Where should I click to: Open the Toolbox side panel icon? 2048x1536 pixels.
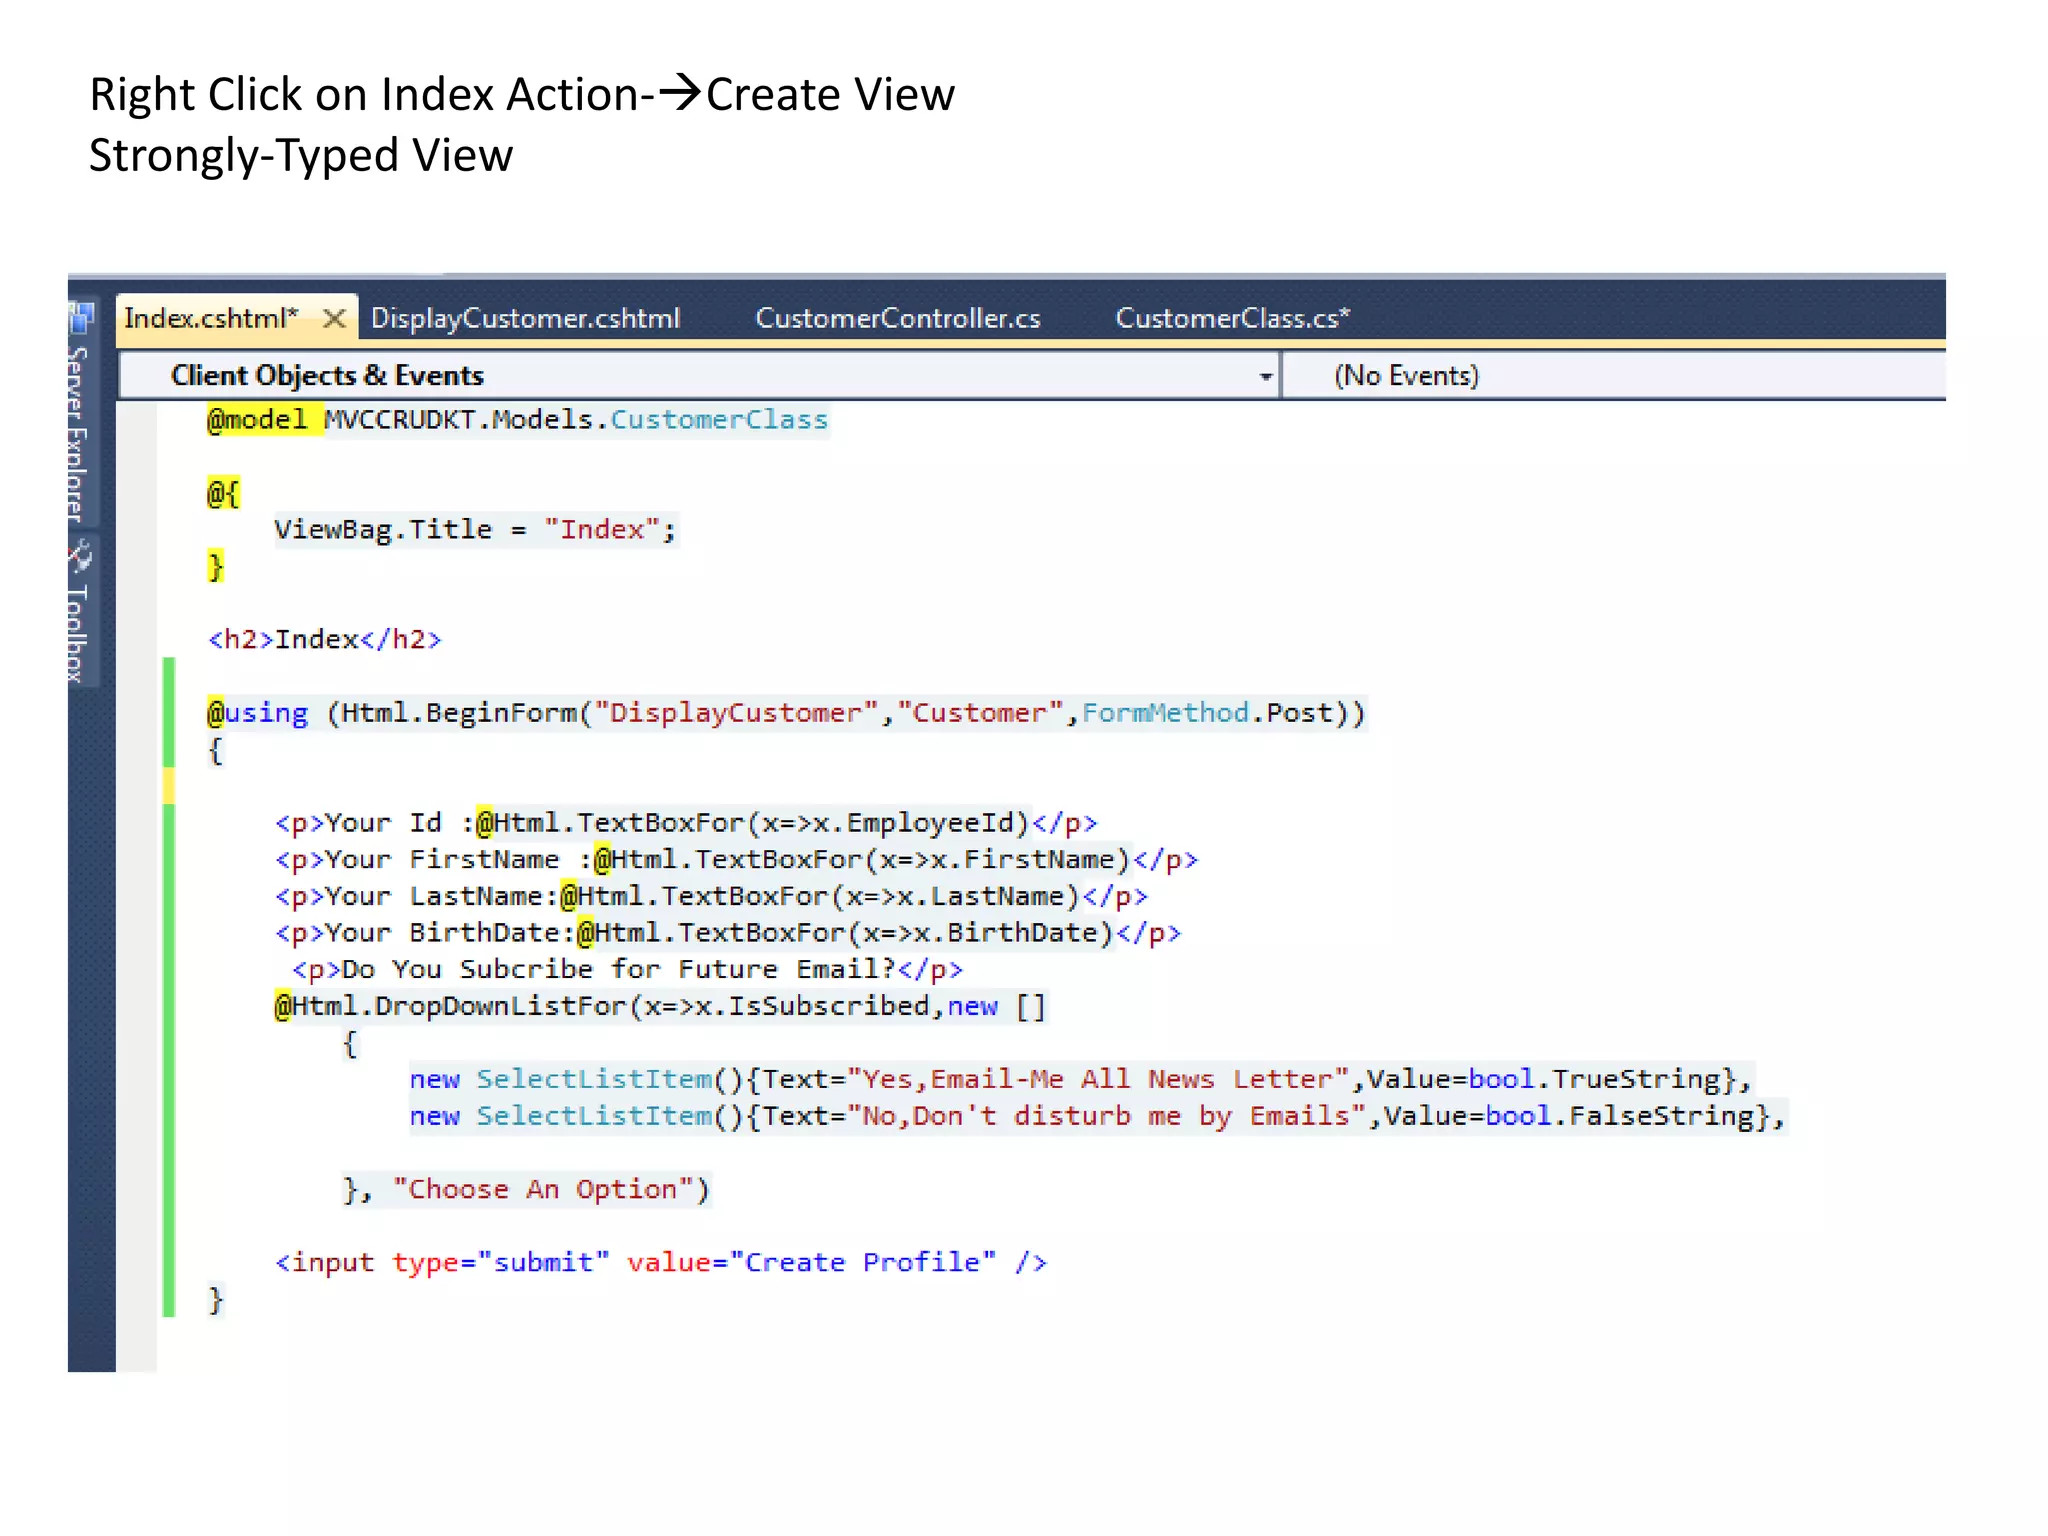coord(80,556)
